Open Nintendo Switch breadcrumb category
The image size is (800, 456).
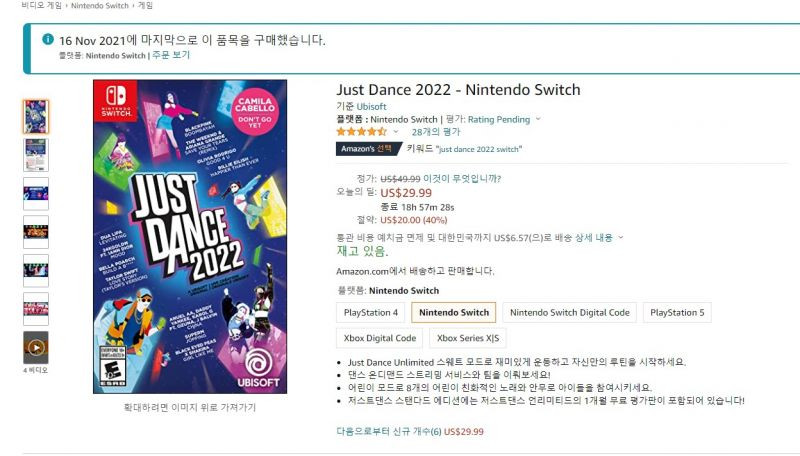point(99,6)
